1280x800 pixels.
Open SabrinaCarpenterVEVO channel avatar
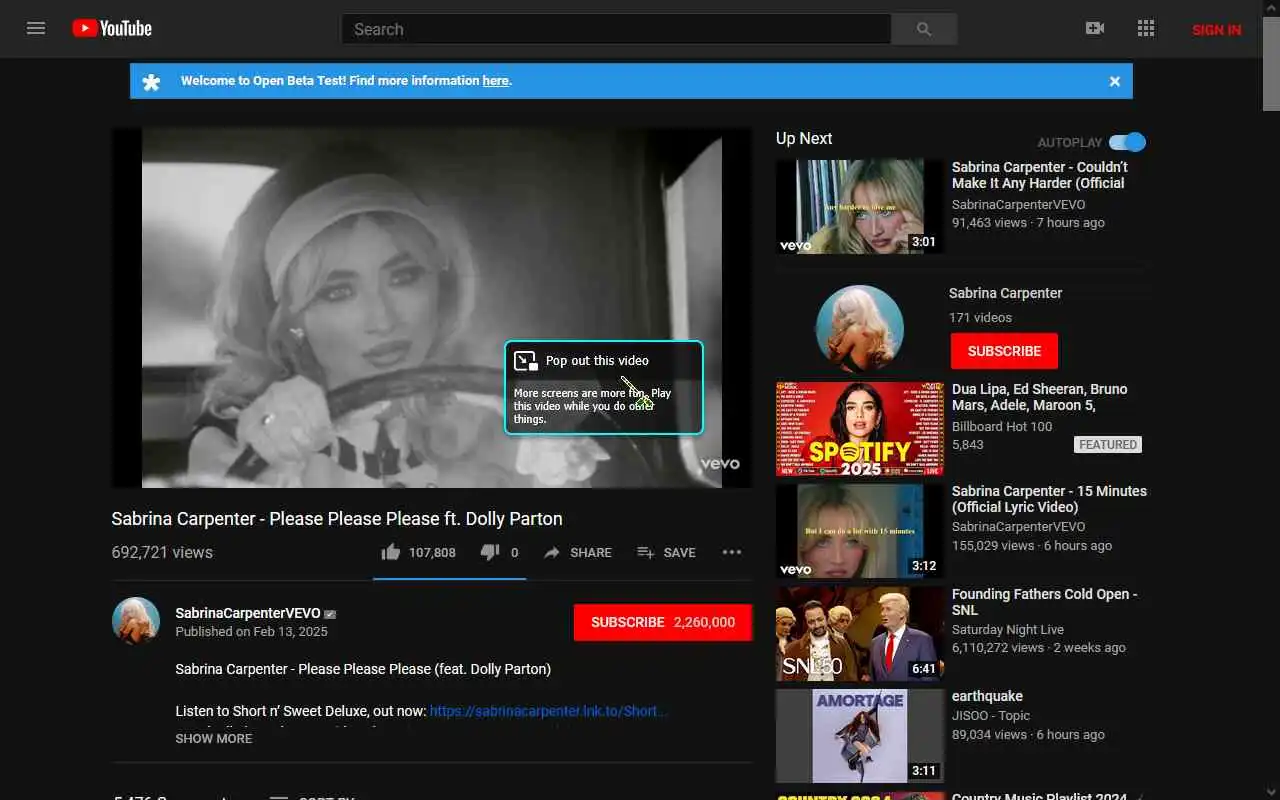coord(136,621)
